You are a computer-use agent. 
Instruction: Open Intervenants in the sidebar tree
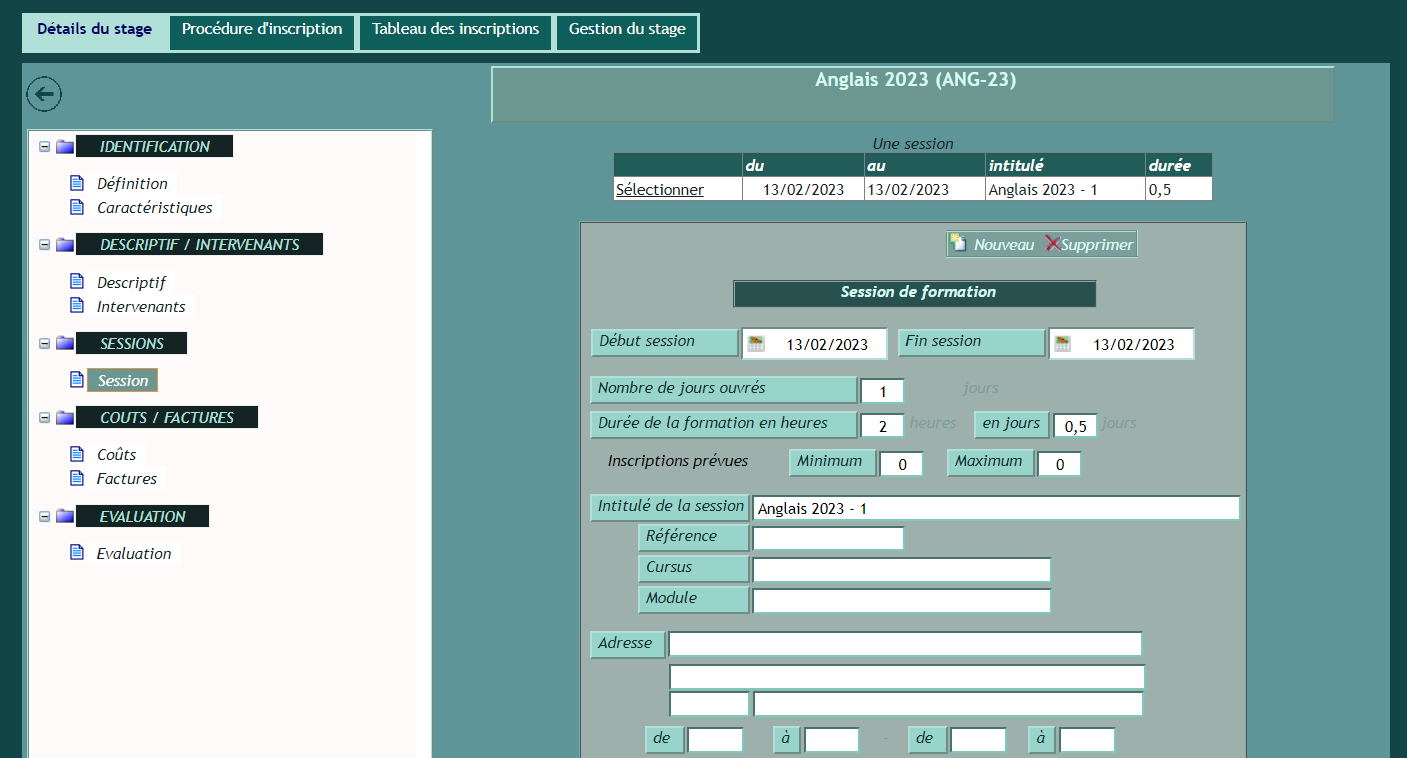pos(141,307)
